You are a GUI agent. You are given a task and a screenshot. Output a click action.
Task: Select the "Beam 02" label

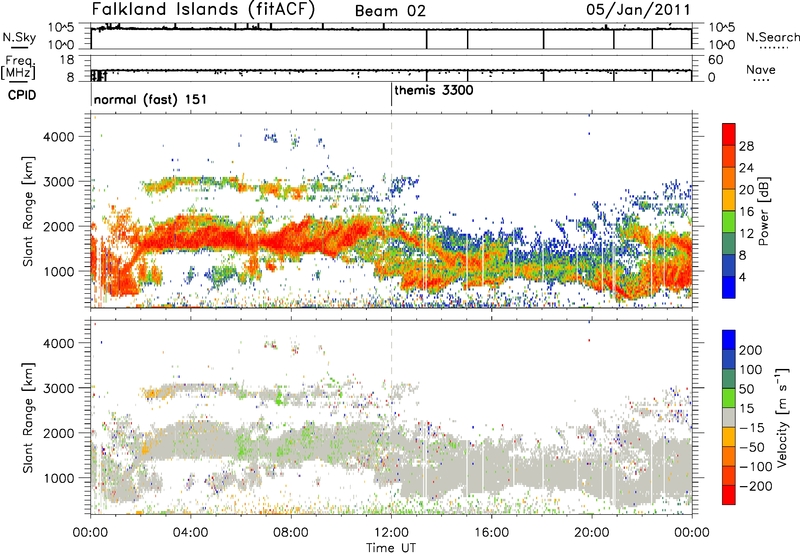(x=390, y=11)
